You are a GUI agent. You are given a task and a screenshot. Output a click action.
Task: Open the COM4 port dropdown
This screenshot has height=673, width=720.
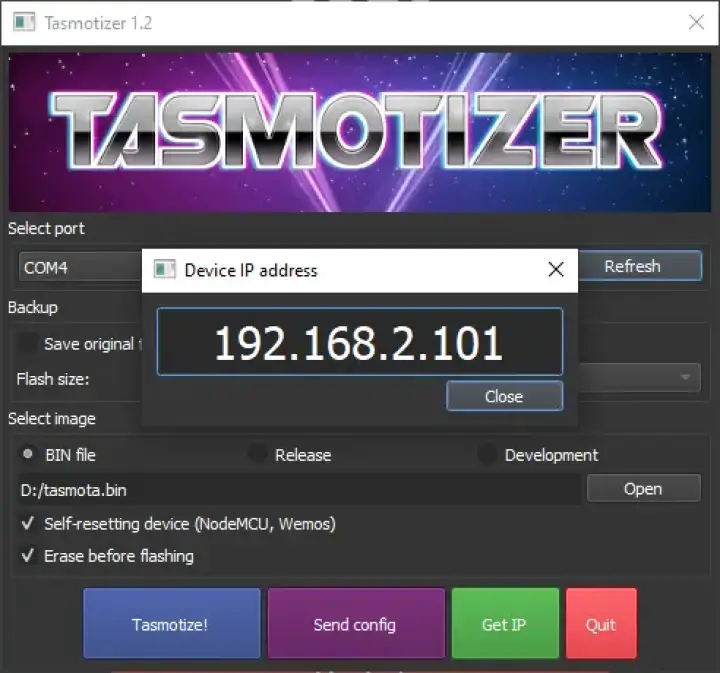pos(80,267)
